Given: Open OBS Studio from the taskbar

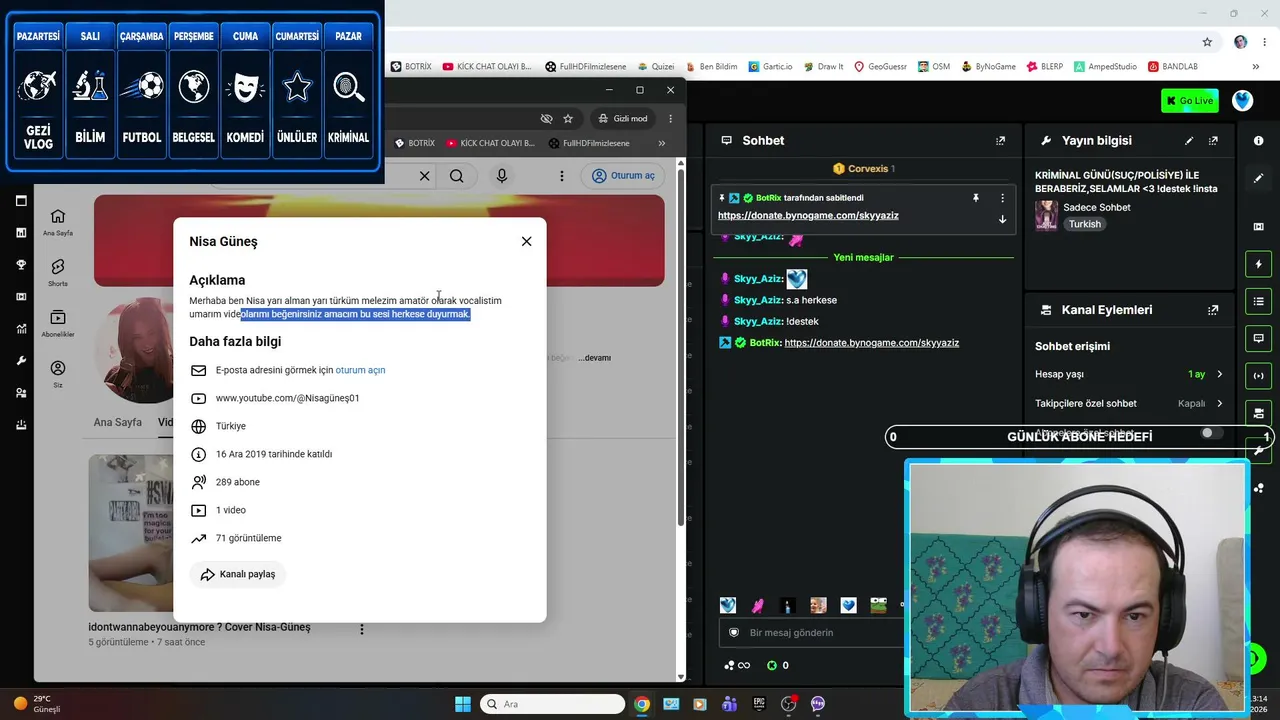Looking at the screenshot, I should coord(789,704).
